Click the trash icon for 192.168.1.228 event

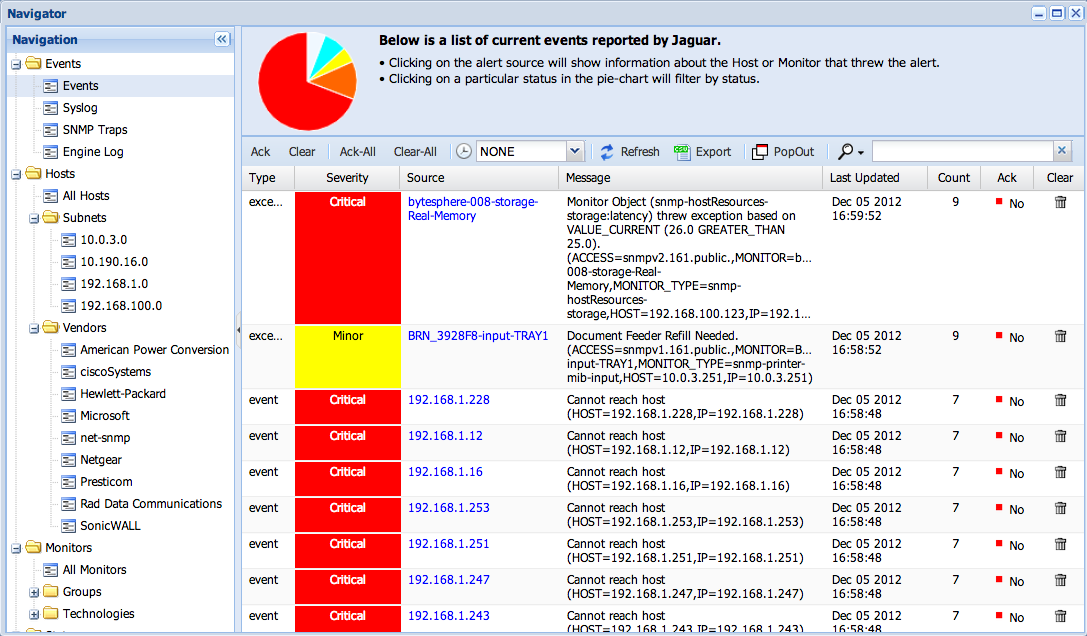point(1061,400)
